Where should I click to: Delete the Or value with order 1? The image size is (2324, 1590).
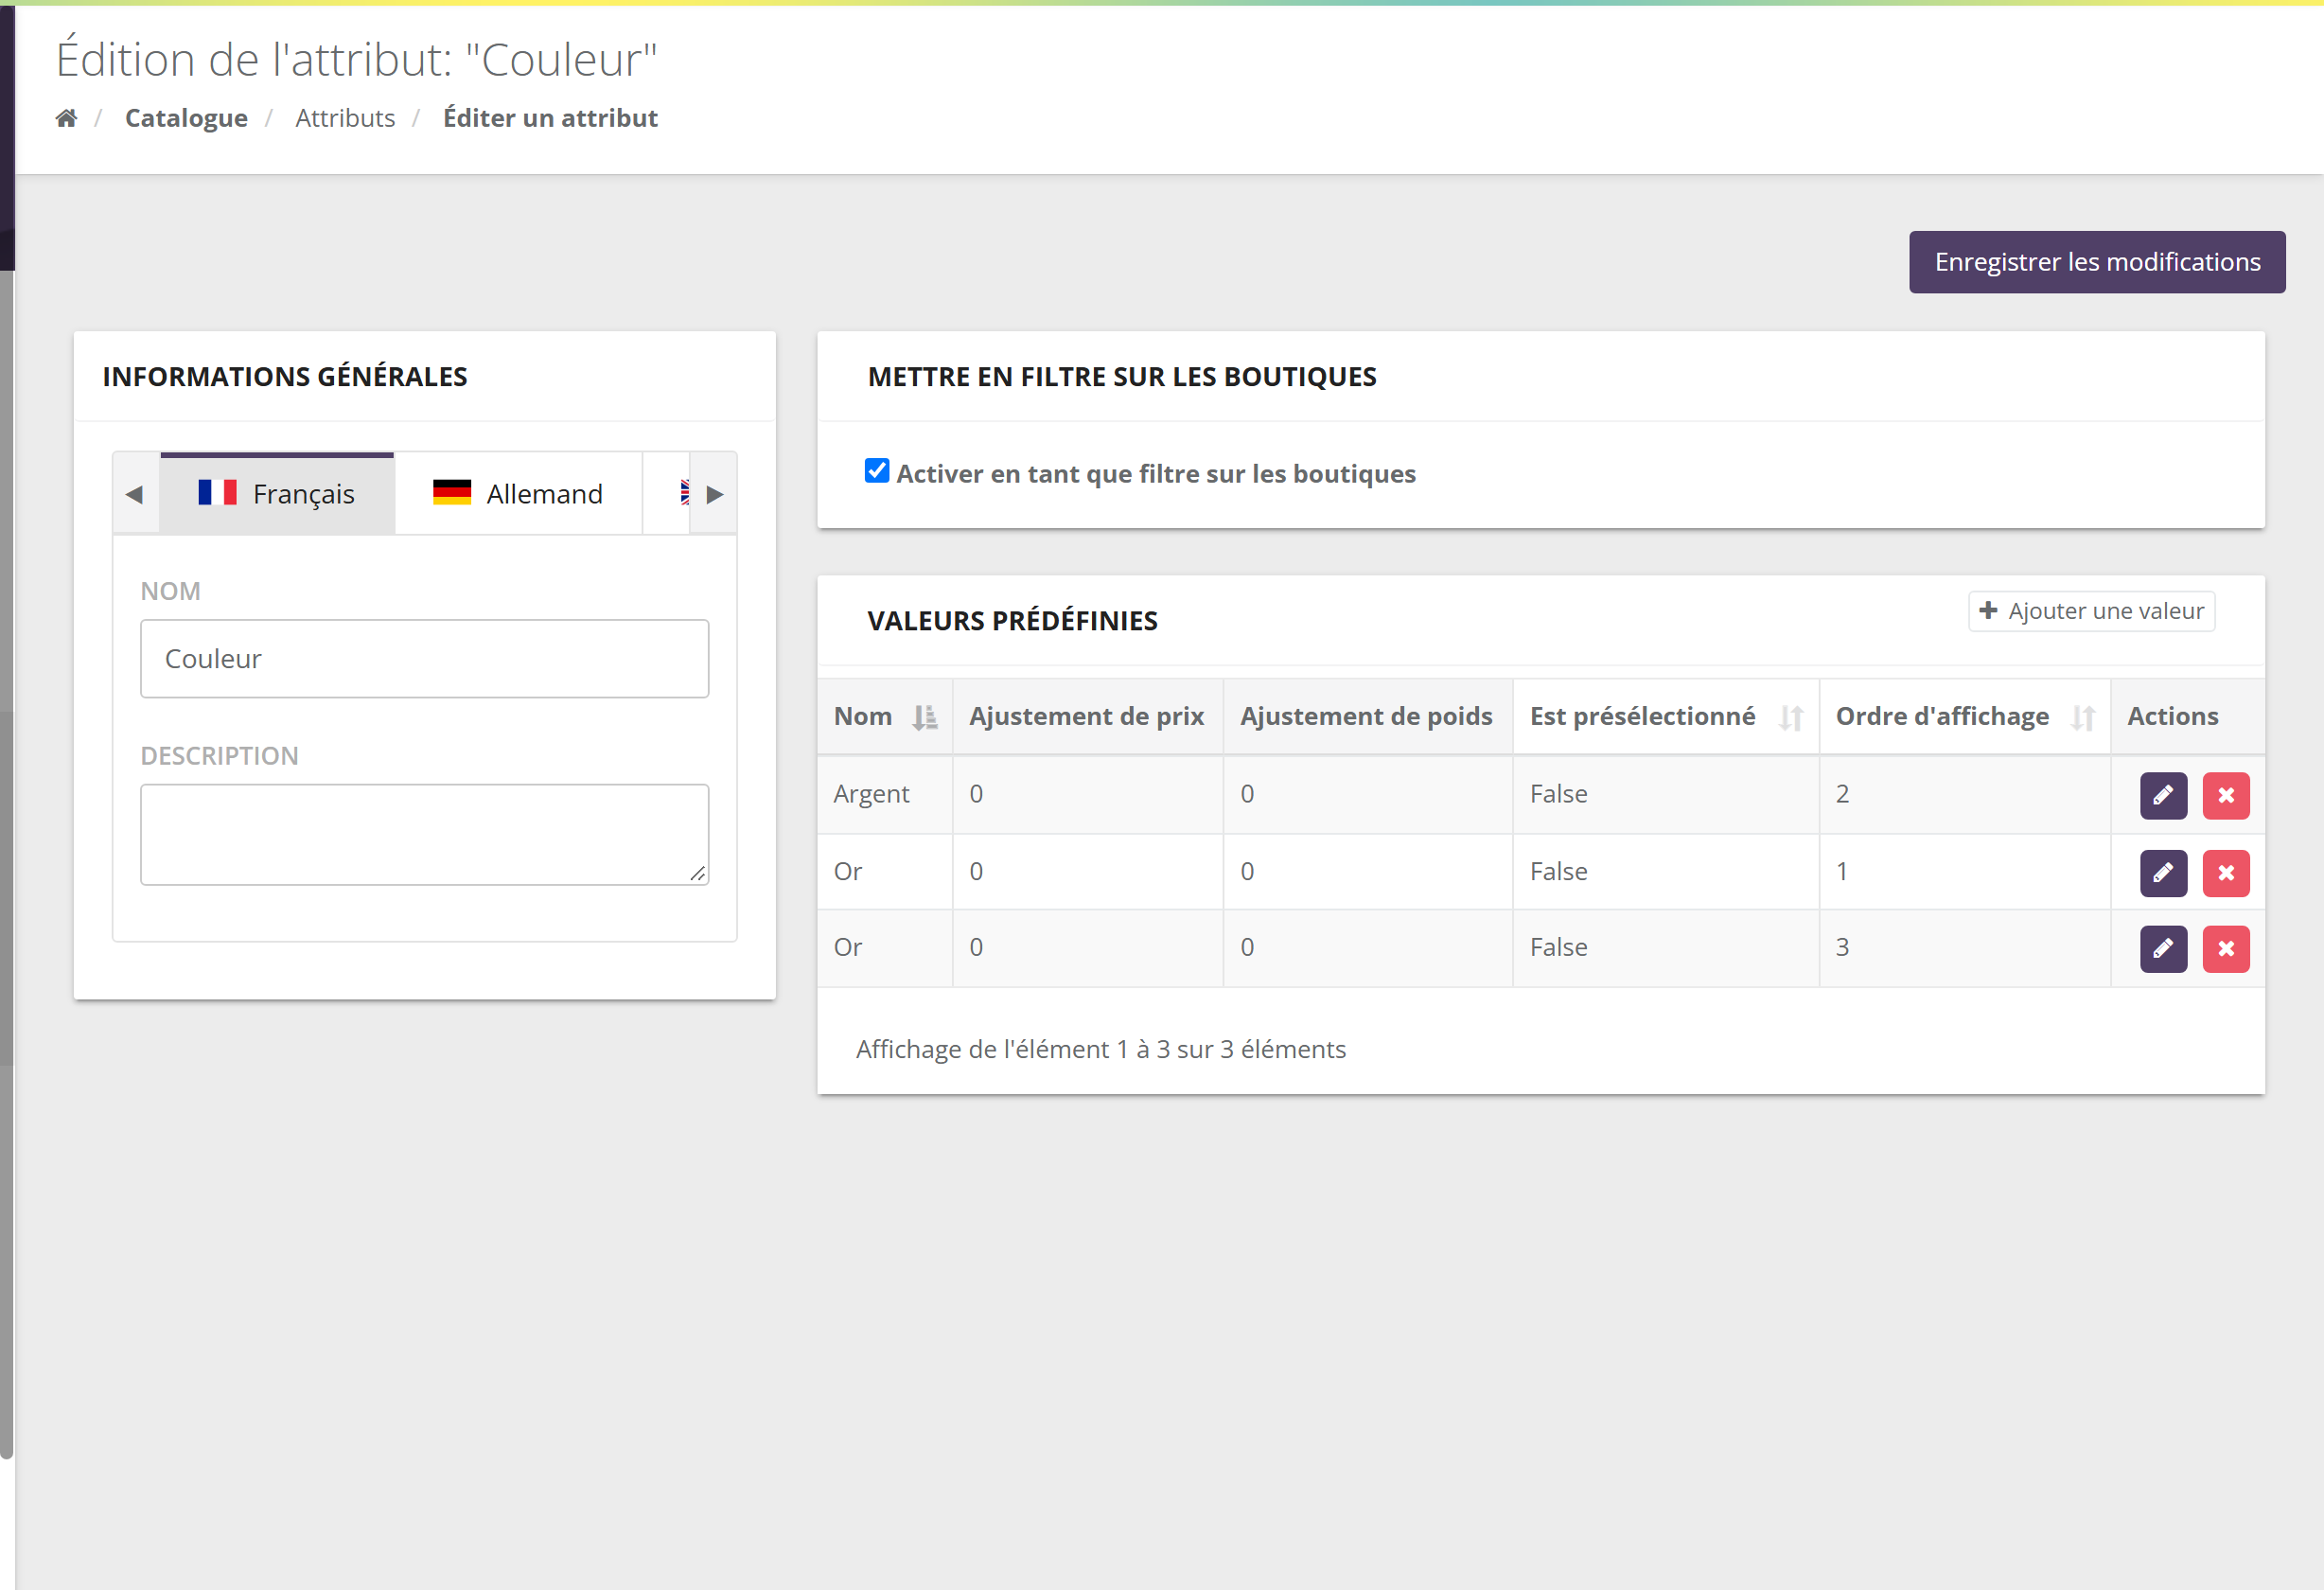tap(2225, 872)
